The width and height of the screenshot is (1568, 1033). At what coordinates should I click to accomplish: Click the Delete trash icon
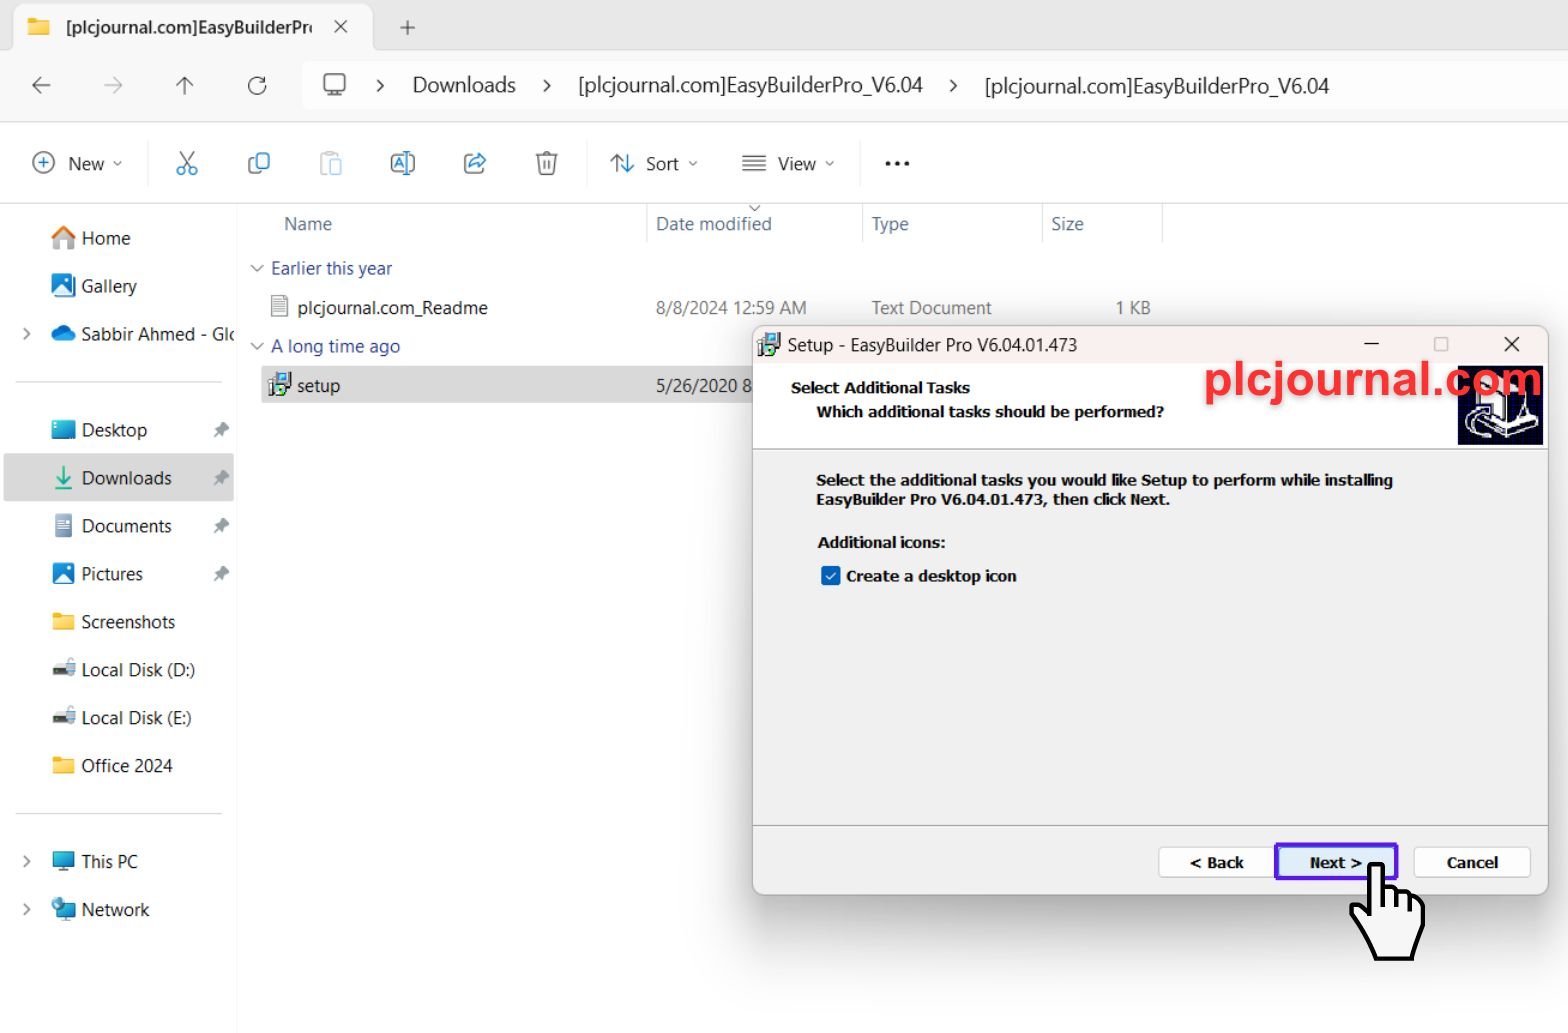click(546, 163)
